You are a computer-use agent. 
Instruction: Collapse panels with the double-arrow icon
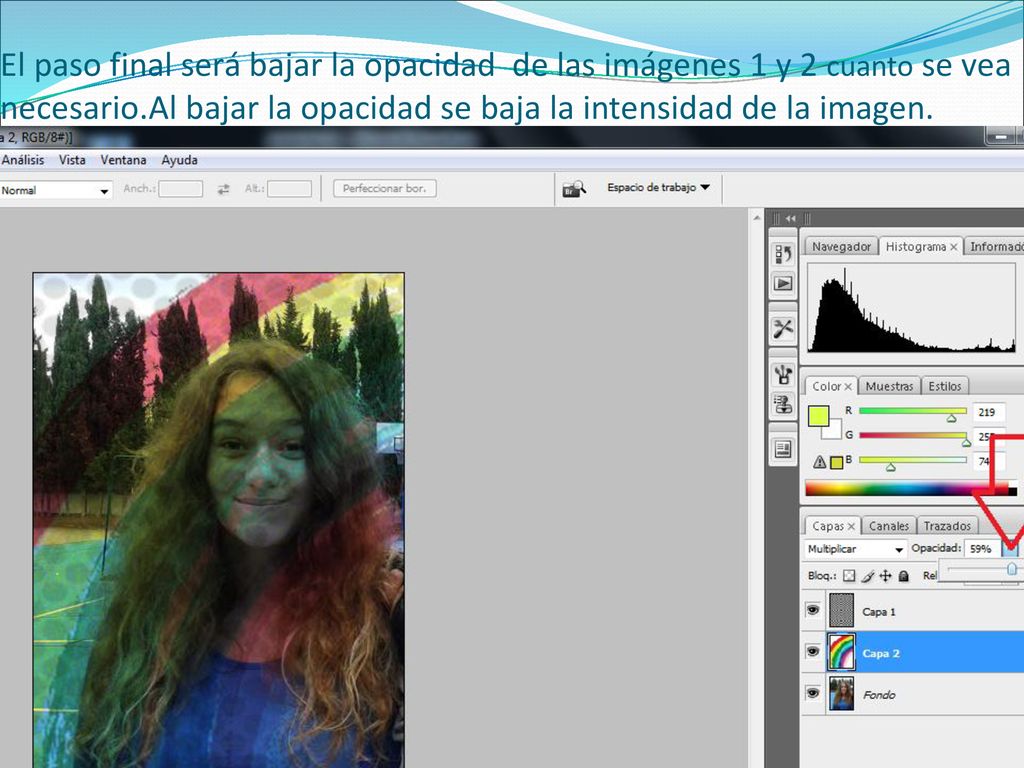[791, 219]
